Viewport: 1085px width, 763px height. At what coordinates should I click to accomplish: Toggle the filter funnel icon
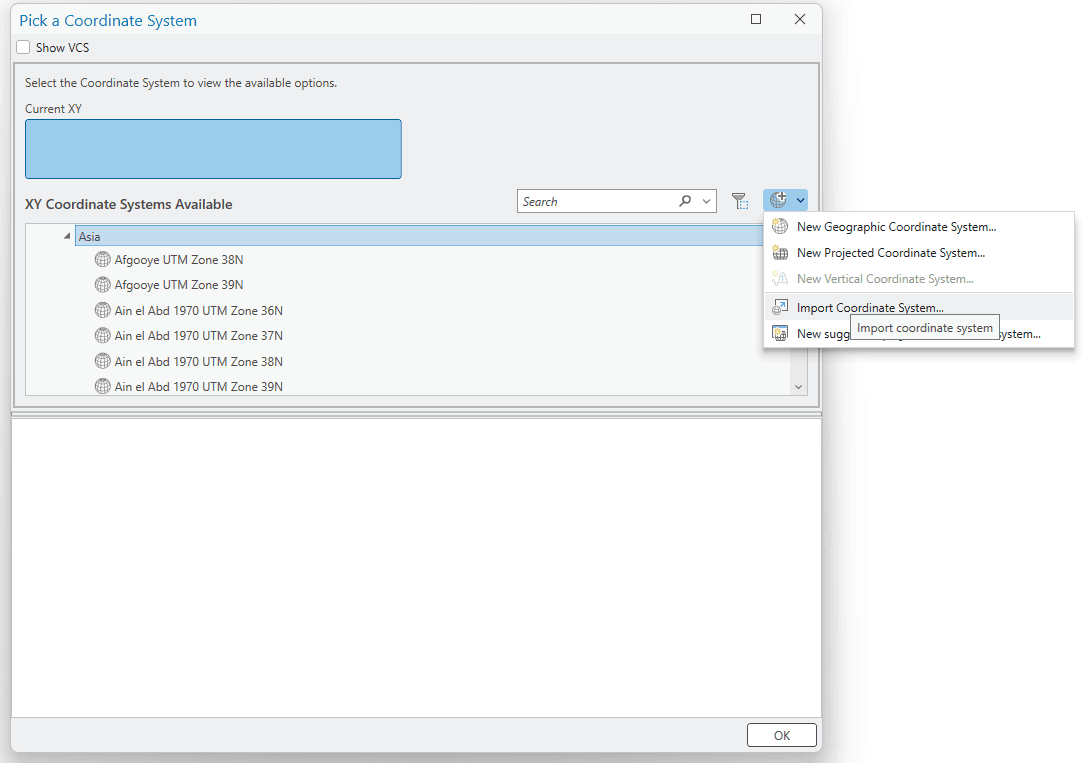coord(741,201)
